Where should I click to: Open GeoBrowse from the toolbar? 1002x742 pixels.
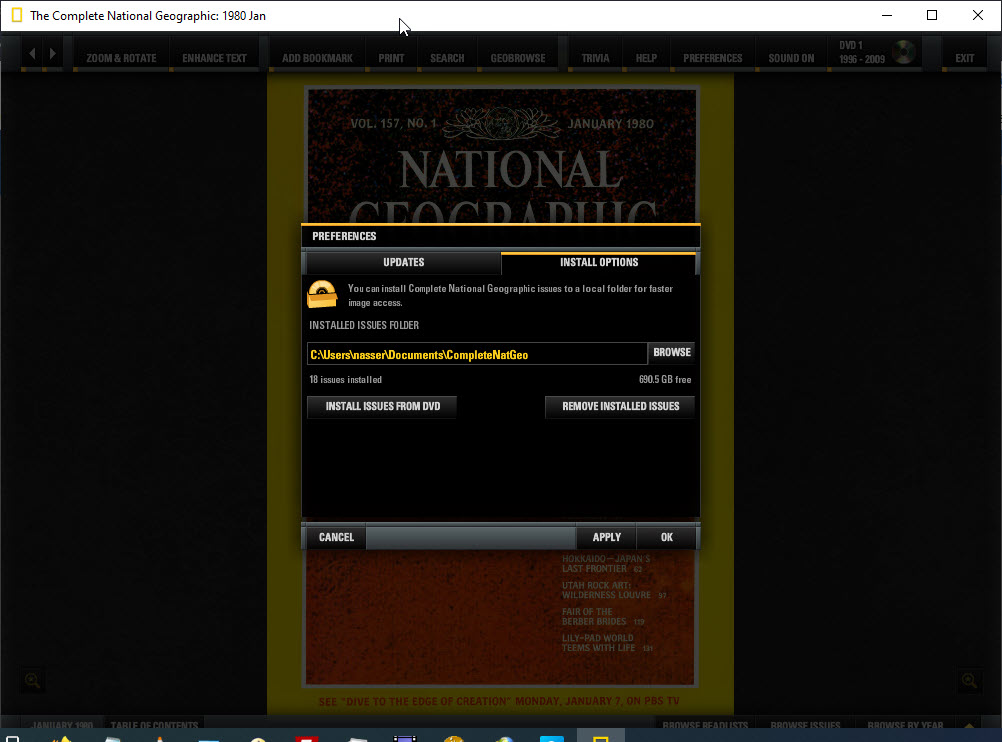(518, 58)
